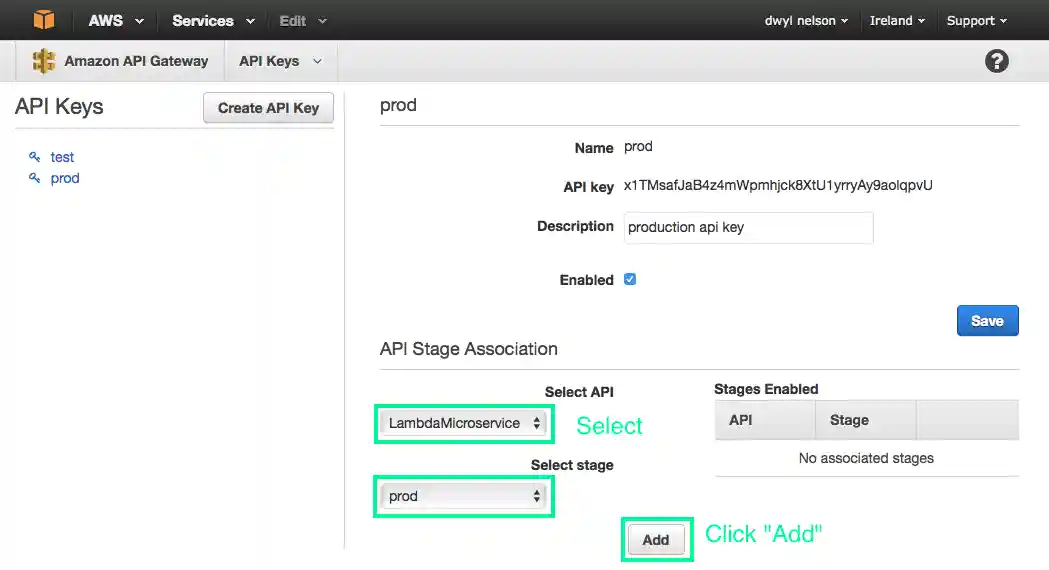Image resolution: width=1049 pixels, height=570 pixels.
Task: Open the AWS dropdown menu
Action: tap(116, 21)
